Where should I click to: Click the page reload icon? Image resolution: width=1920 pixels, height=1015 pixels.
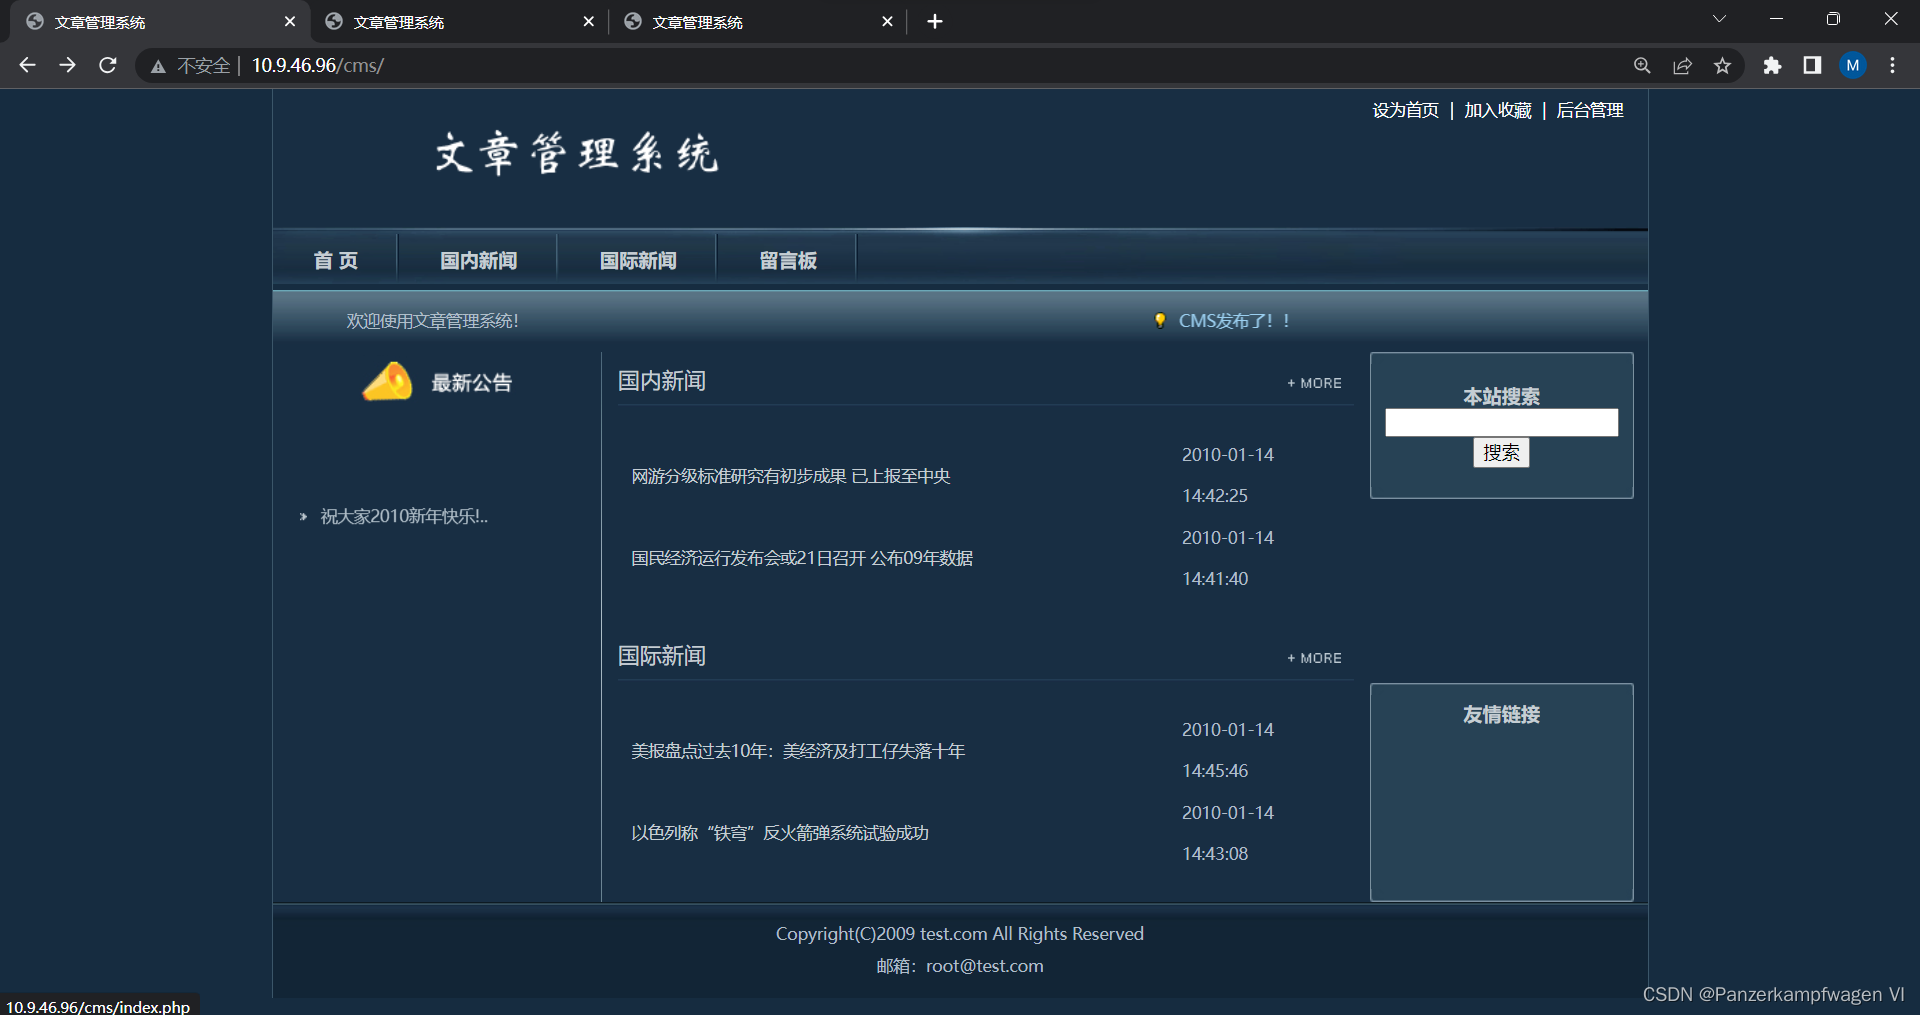click(107, 65)
